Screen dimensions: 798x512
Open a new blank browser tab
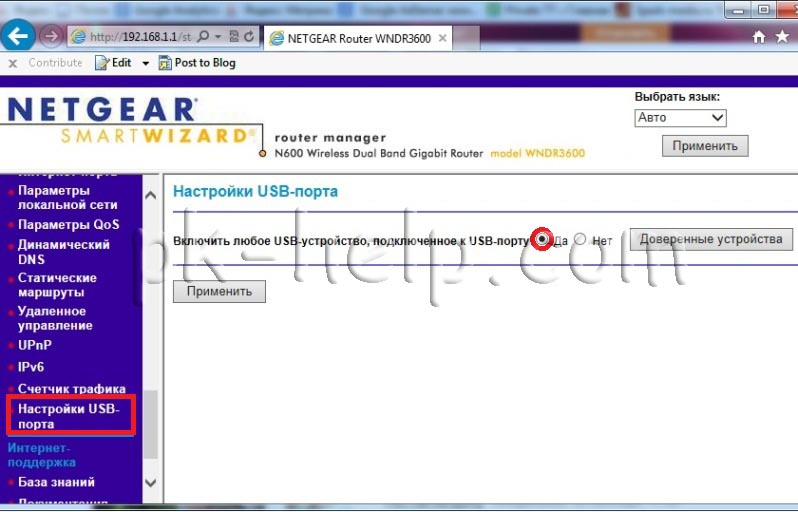click(x=466, y=39)
